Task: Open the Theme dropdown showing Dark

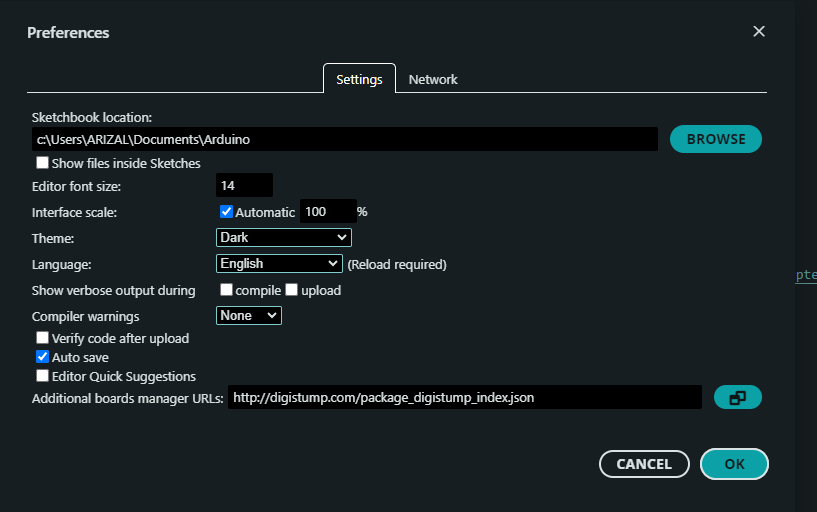Action: [283, 238]
